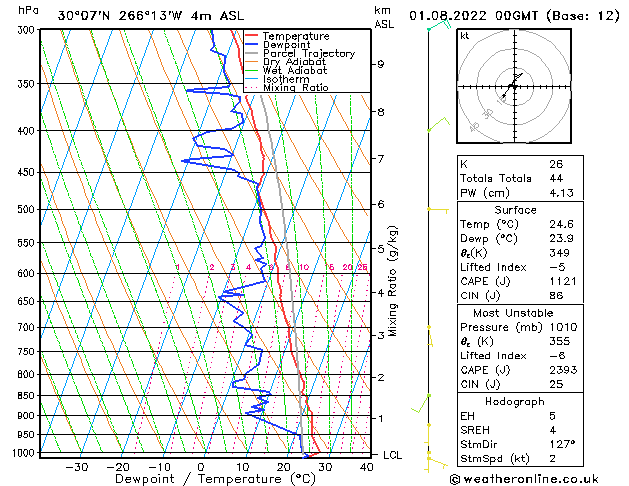Image resolution: width=629 pixels, height=486 pixels.
Task: Click the 450 pressure level label
Action: [28, 172]
